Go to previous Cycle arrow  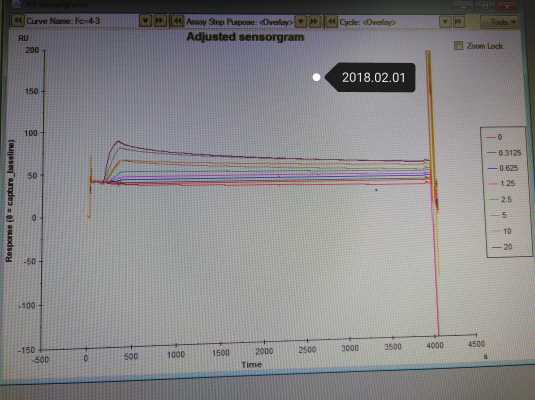coord(331,22)
